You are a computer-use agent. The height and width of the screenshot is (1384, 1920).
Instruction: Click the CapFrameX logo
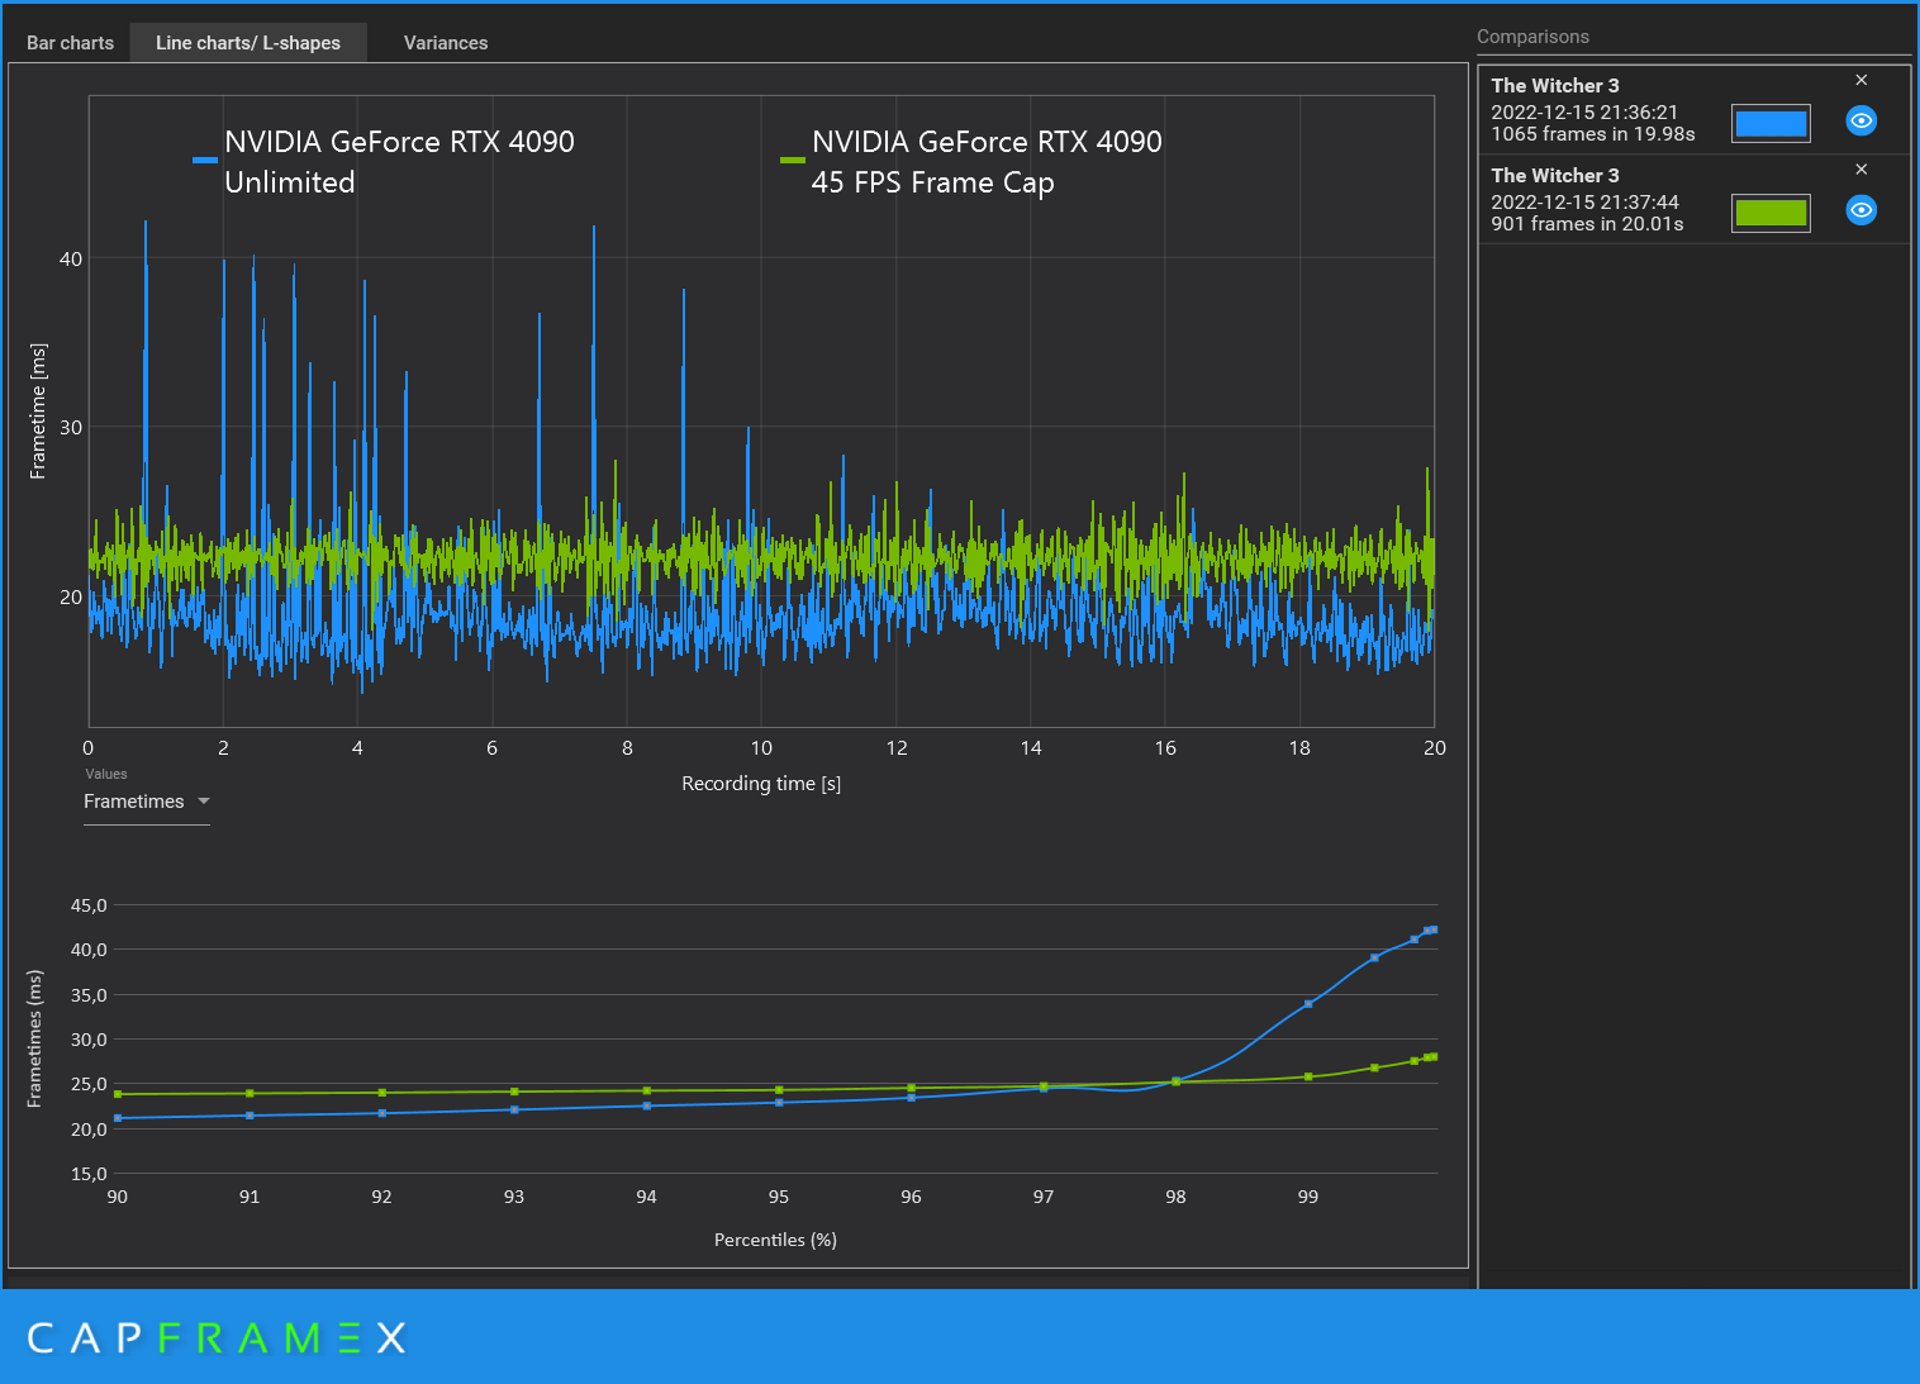[216, 1337]
